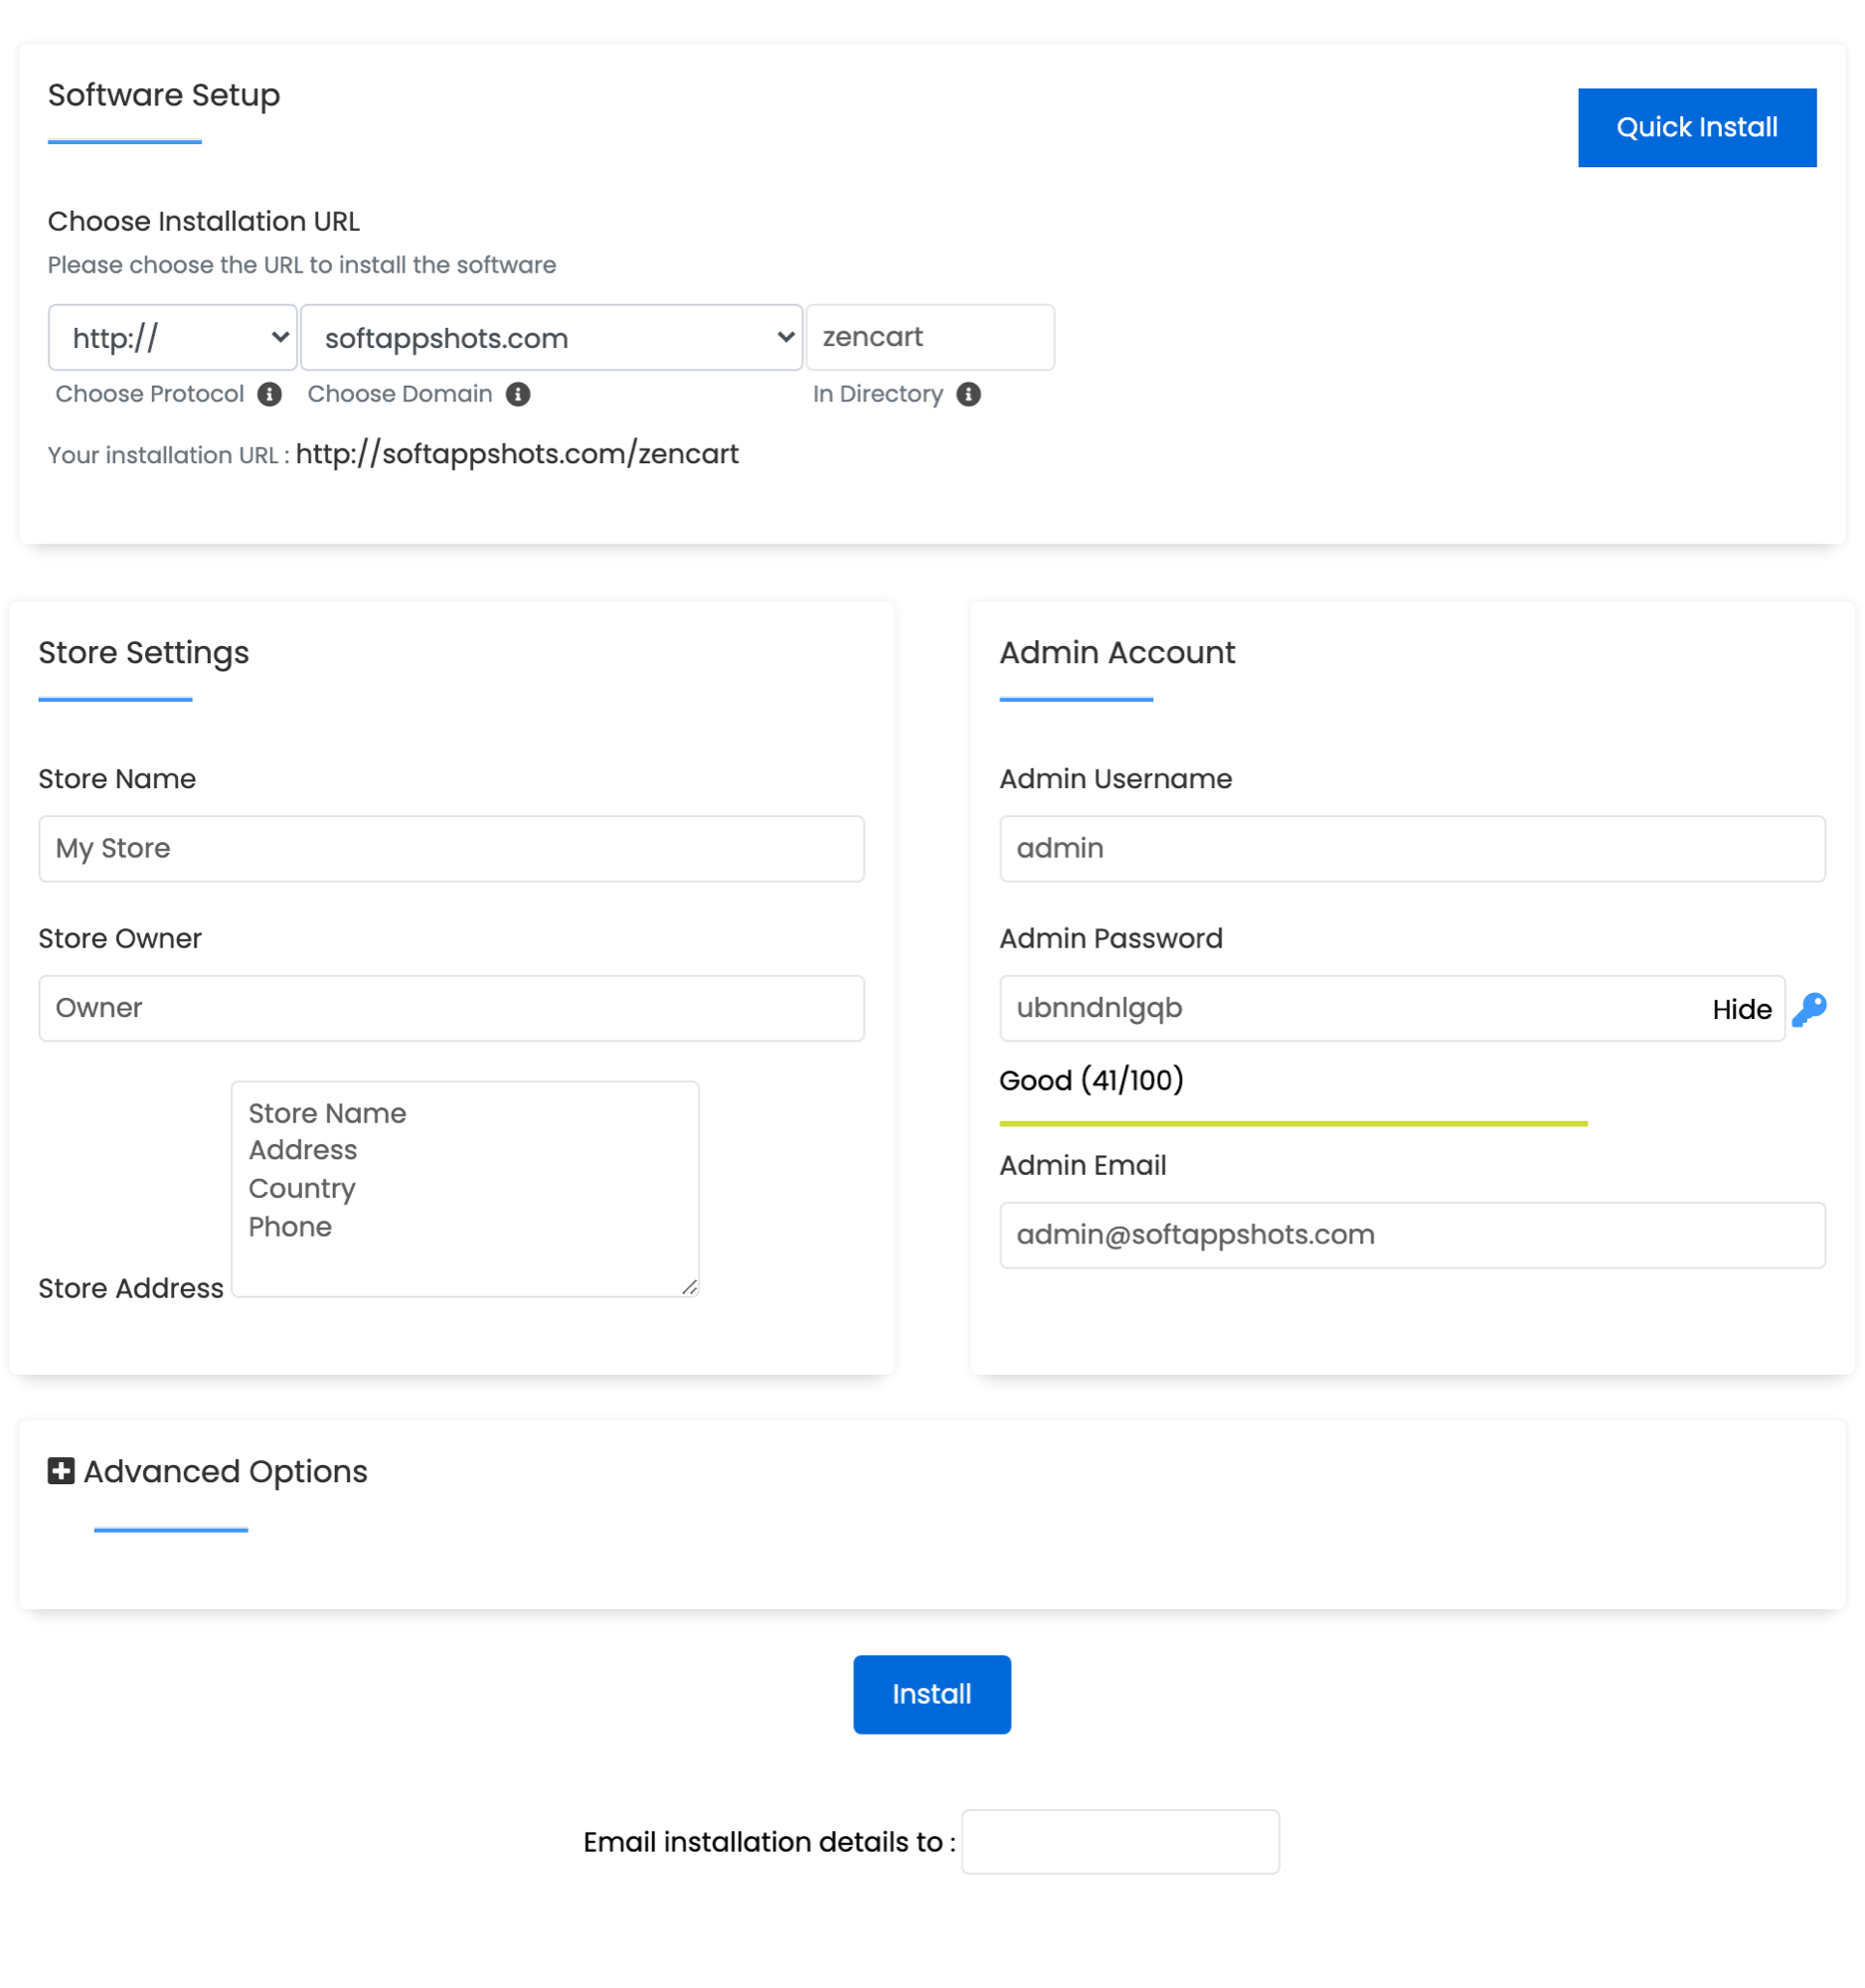This screenshot has width=1865, height=1988.
Task: Click the Store Owner input field
Action: (450, 1008)
